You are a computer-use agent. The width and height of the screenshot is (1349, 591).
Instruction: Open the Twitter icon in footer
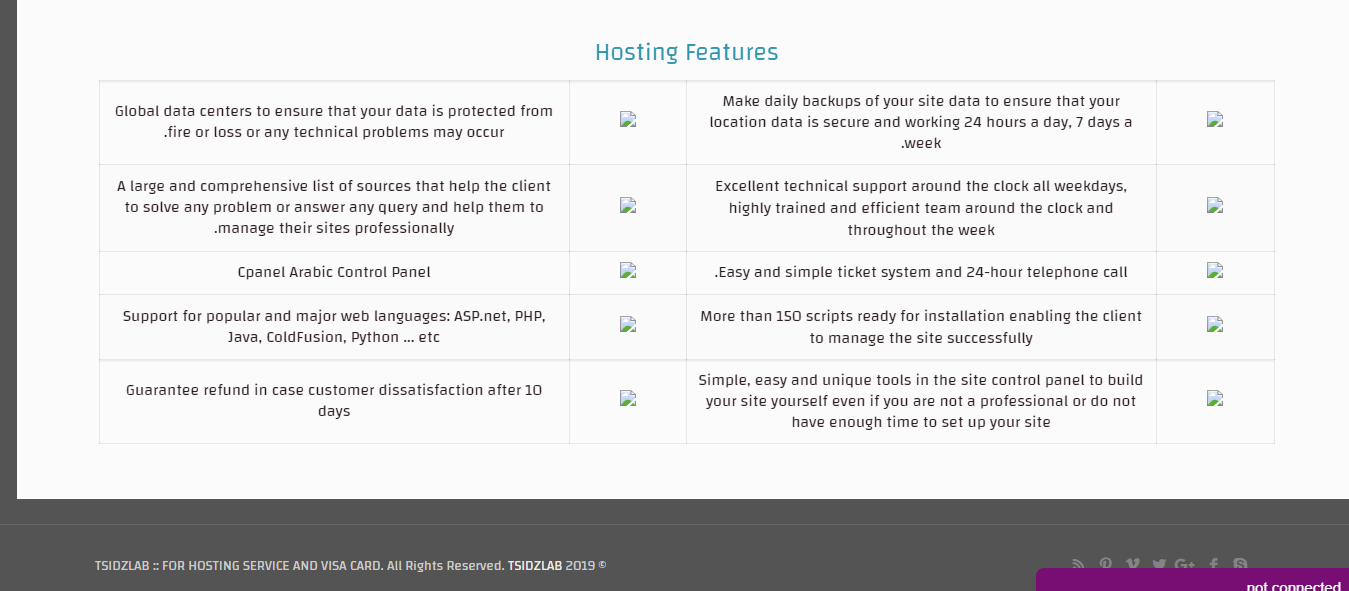1159,564
